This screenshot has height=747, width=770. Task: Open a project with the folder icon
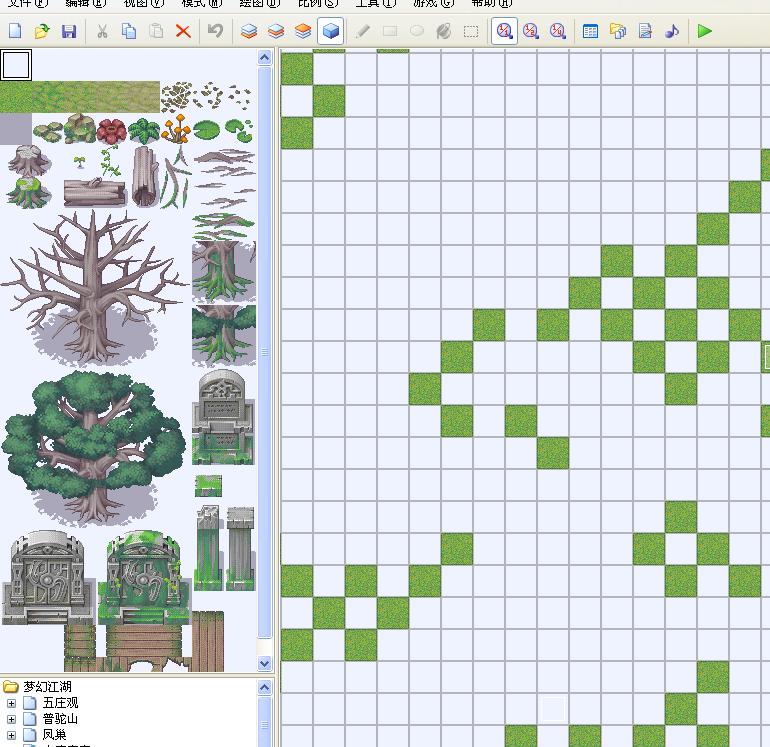coord(42,31)
